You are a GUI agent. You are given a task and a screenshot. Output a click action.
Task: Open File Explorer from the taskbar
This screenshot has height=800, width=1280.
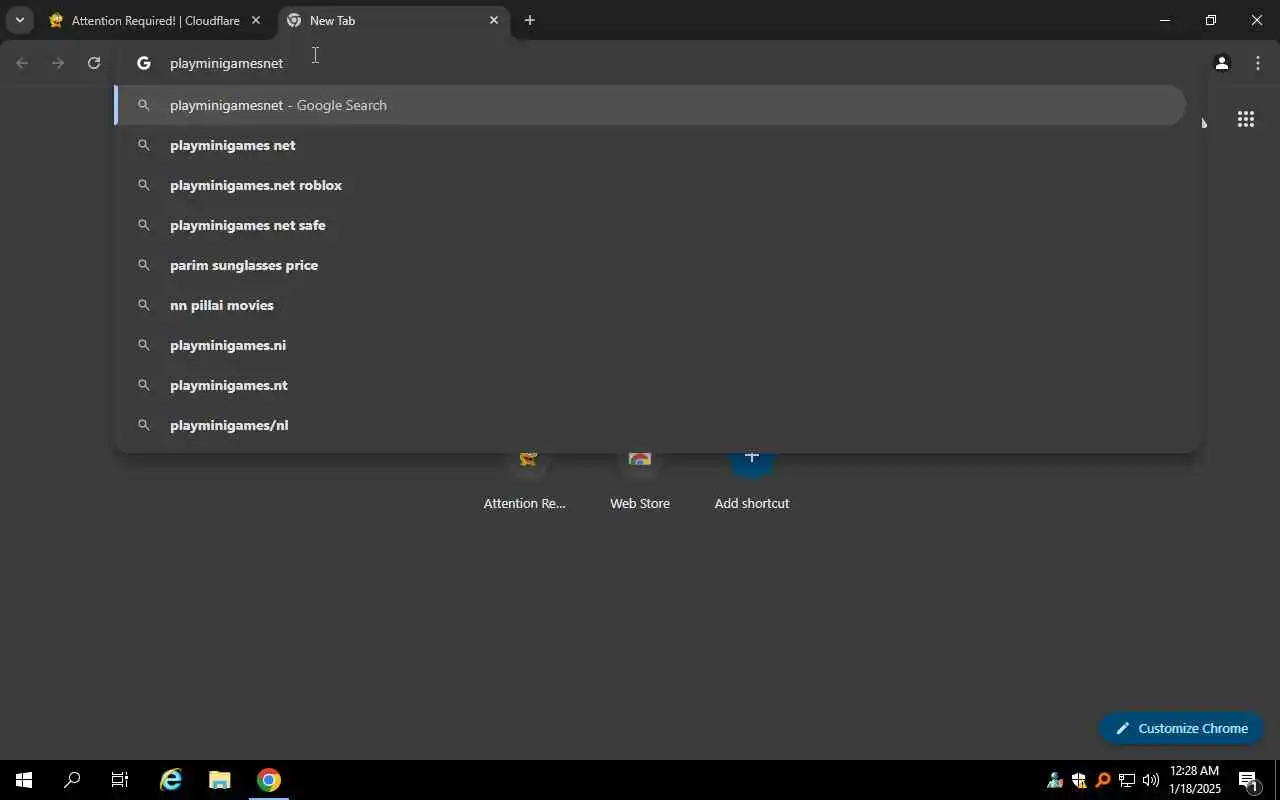[220, 780]
